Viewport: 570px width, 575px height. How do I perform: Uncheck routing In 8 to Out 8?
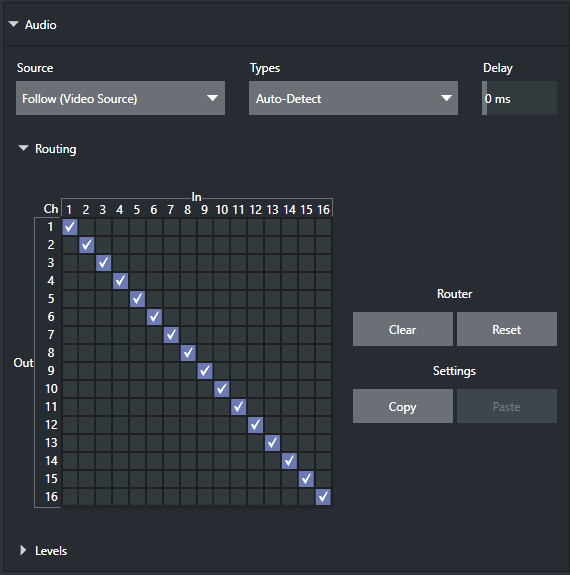(188, 353)
